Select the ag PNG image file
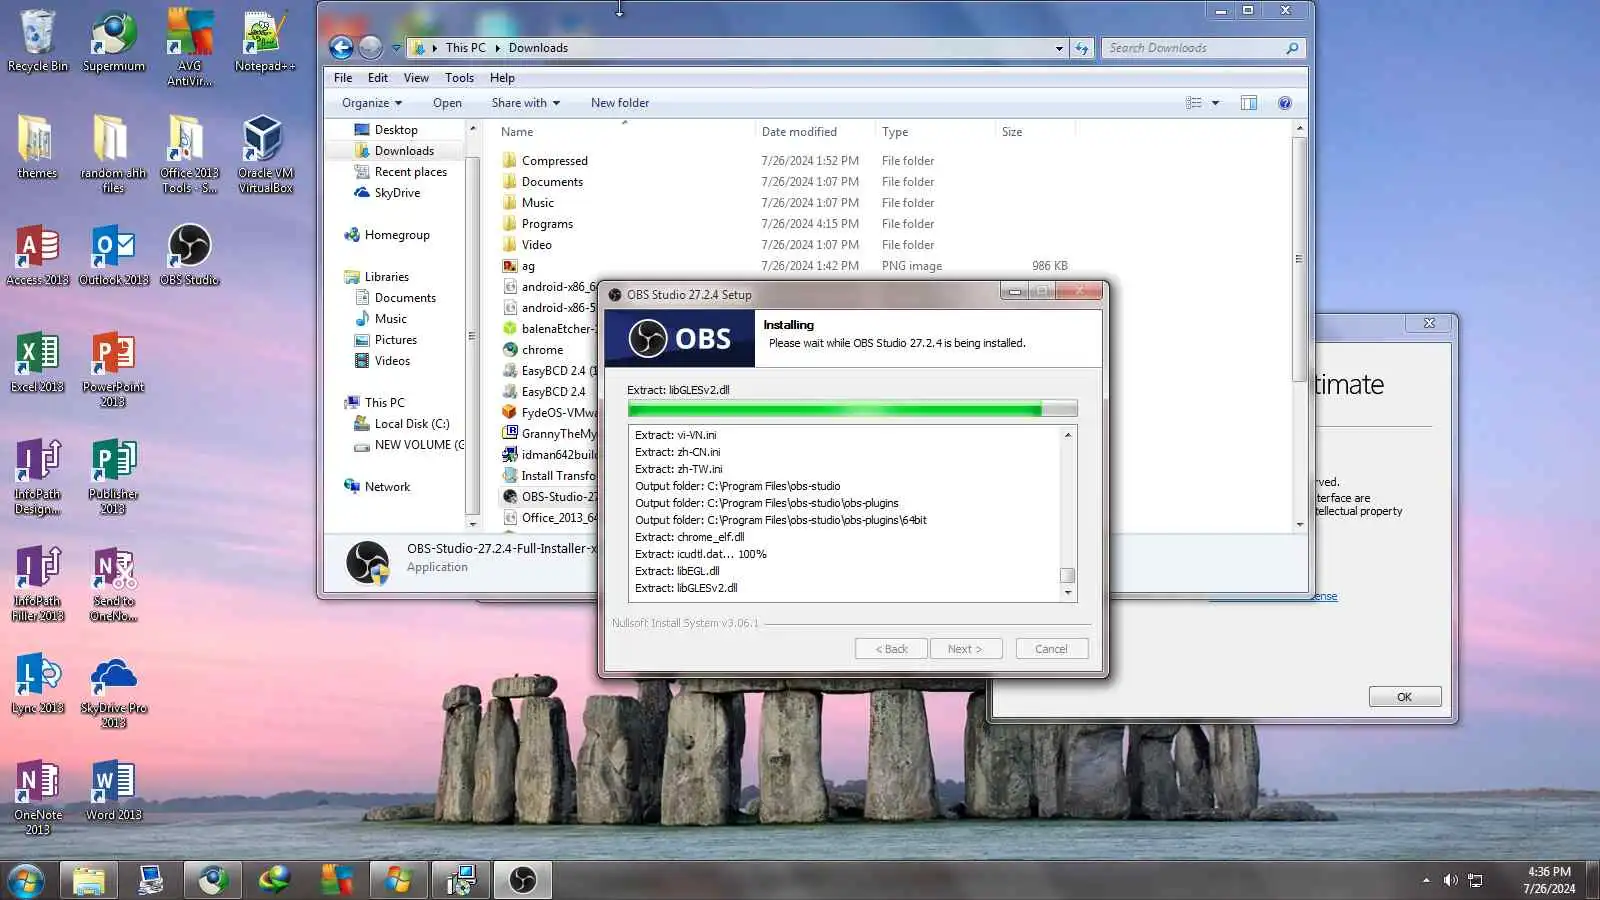This screenshot has height=900, width=1600. (528, 266)
